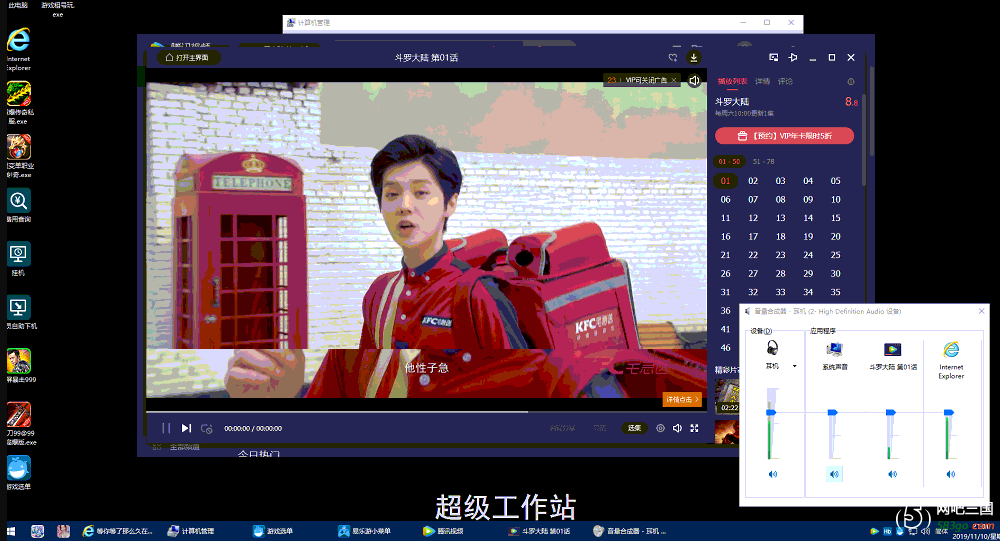Click 打开主界面 home button

point(188,57)
